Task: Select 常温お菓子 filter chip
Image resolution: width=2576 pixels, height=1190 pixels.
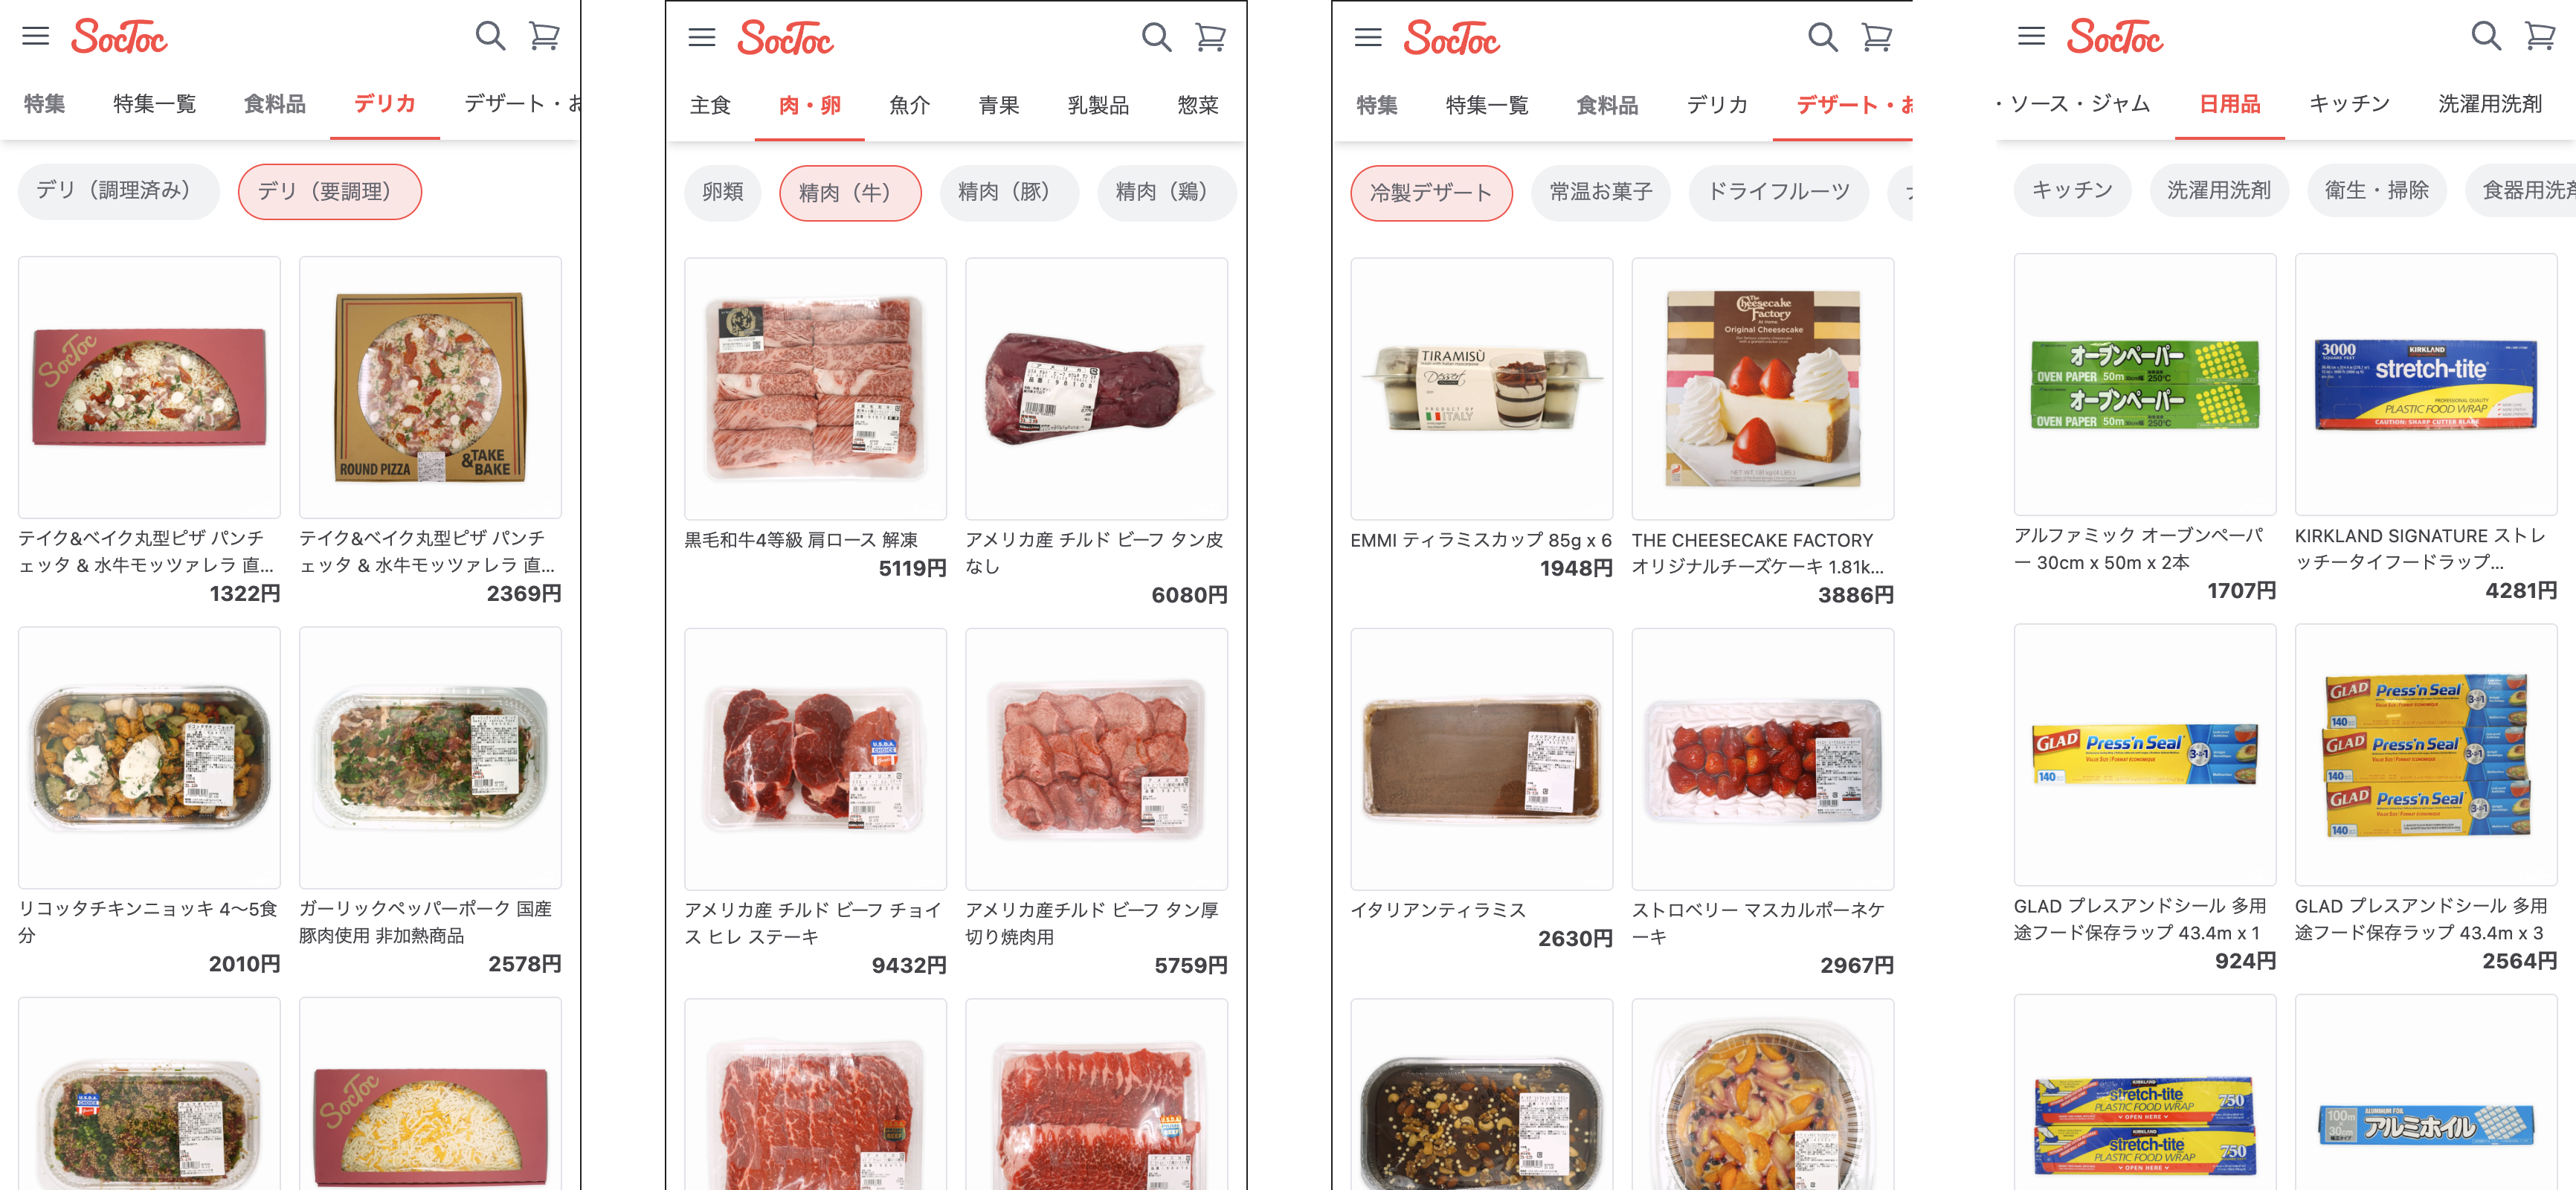Action: coord(1601,192)
